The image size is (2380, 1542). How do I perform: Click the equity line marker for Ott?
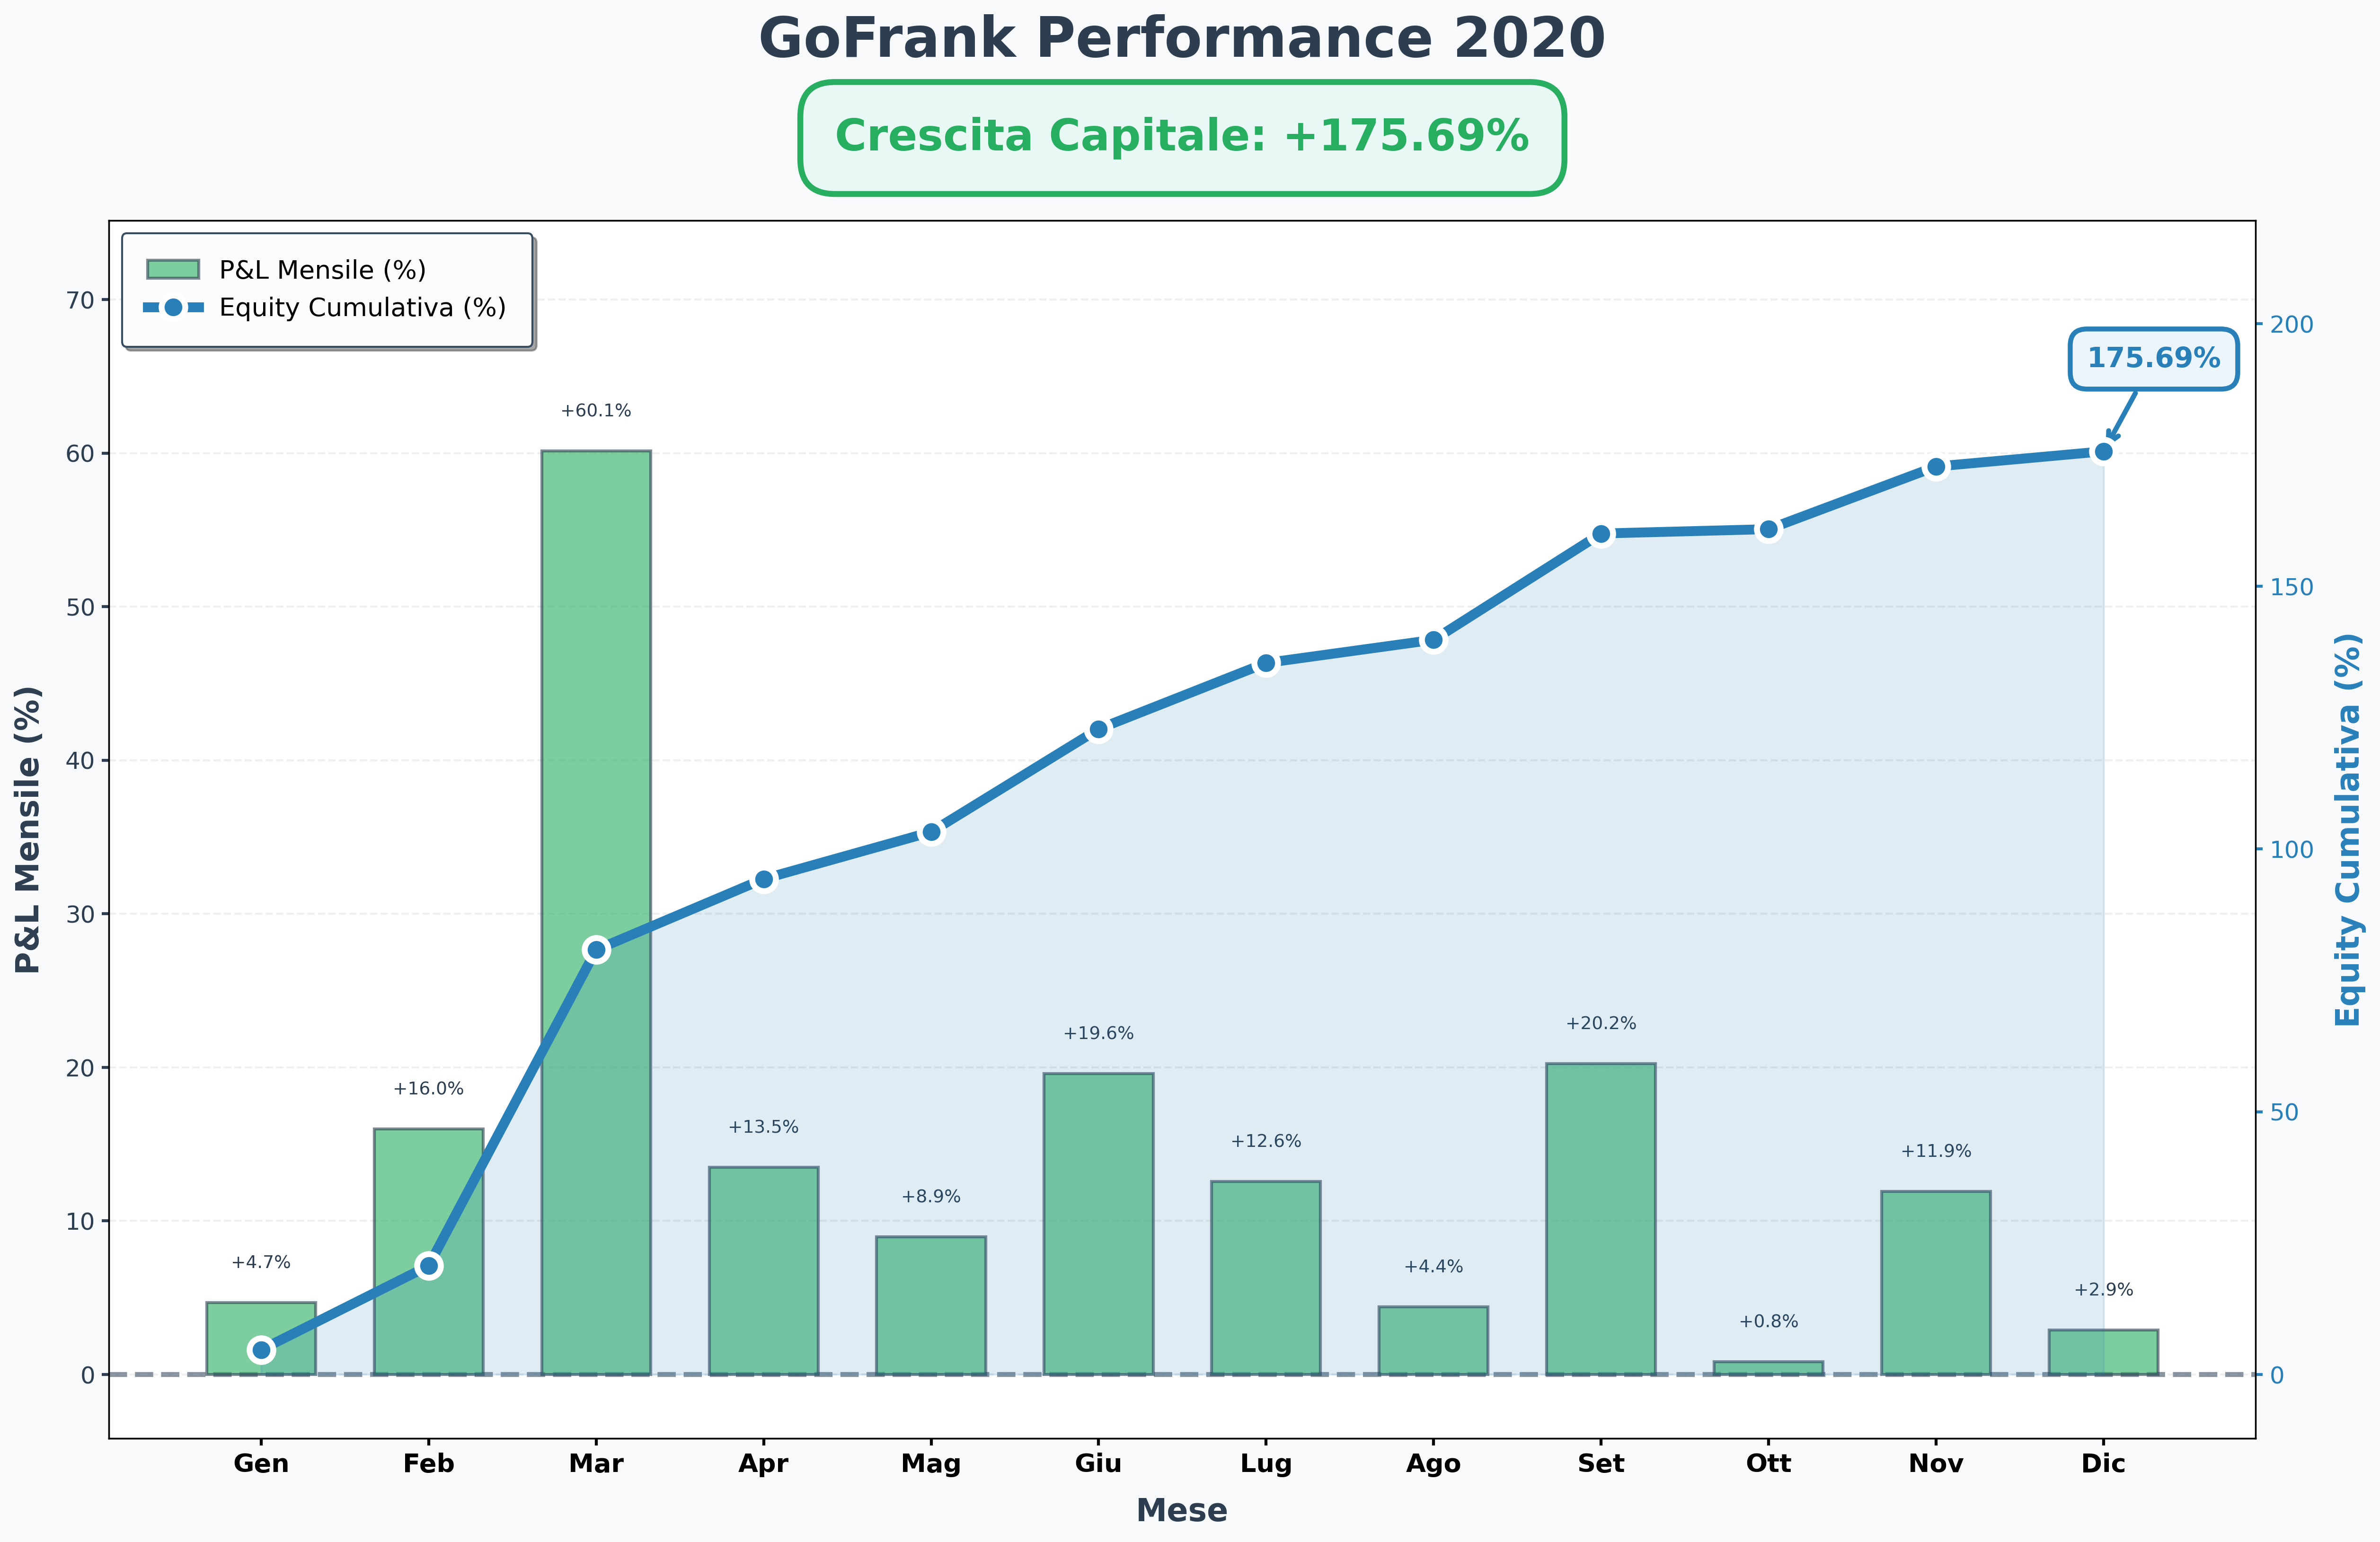(x=1769, y=529)
